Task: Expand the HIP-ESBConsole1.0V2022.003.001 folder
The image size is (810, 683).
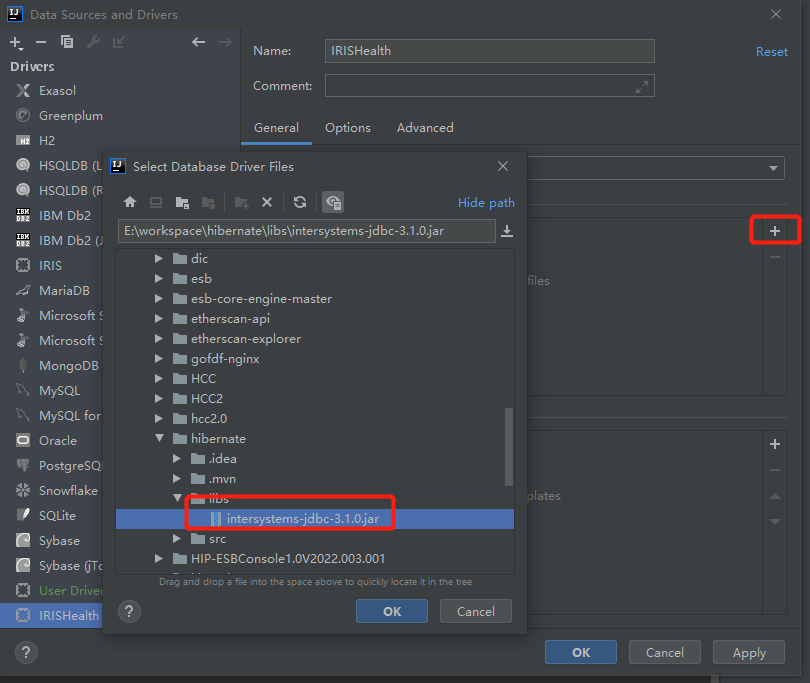Action: pos(158,559)
